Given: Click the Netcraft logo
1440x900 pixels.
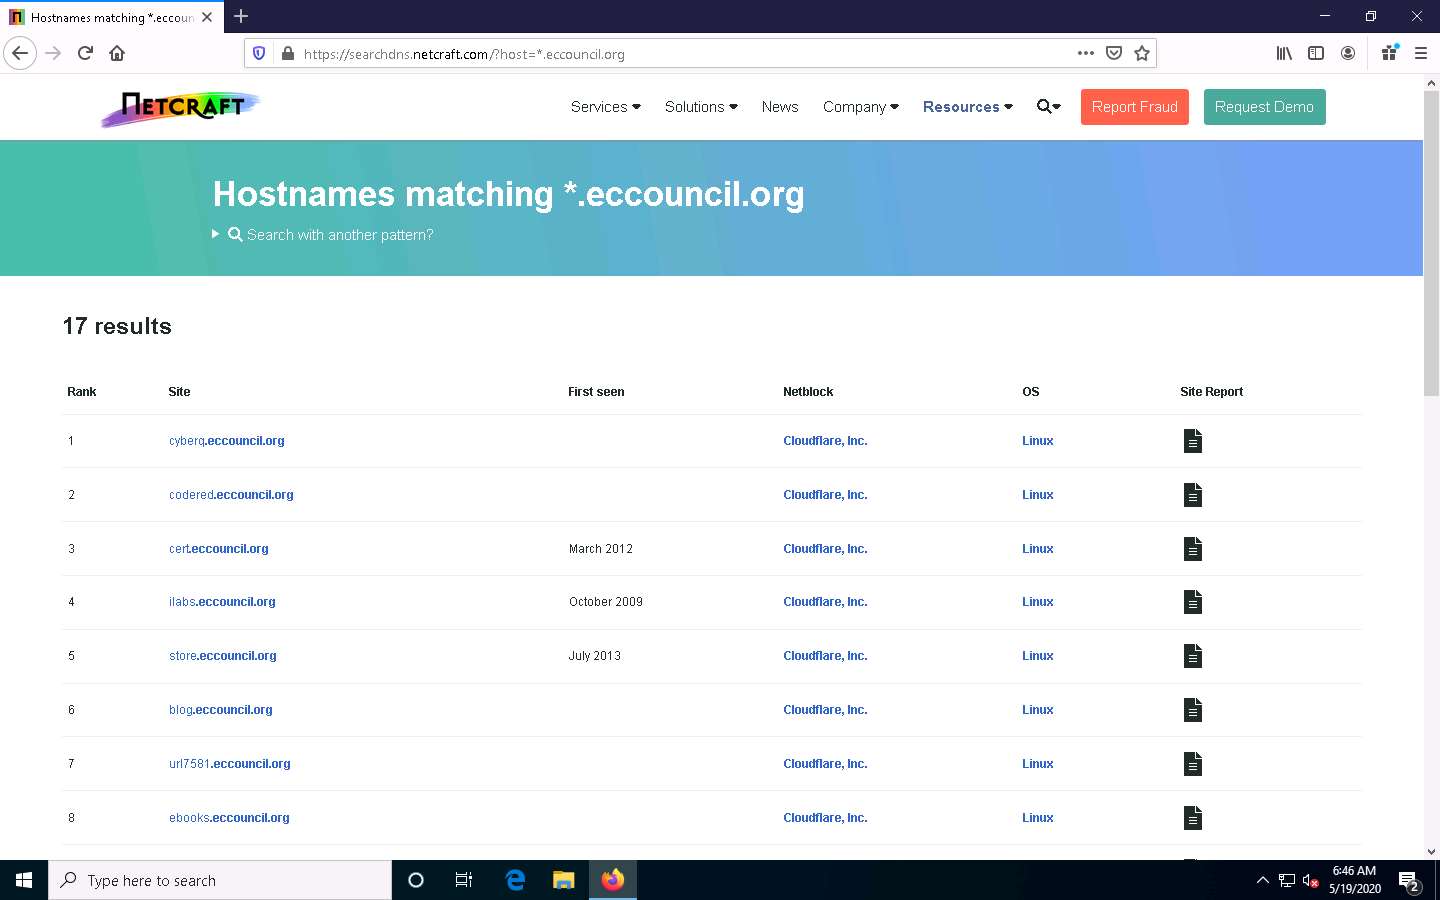Looking at the screenshot, I should pos(181,107).
